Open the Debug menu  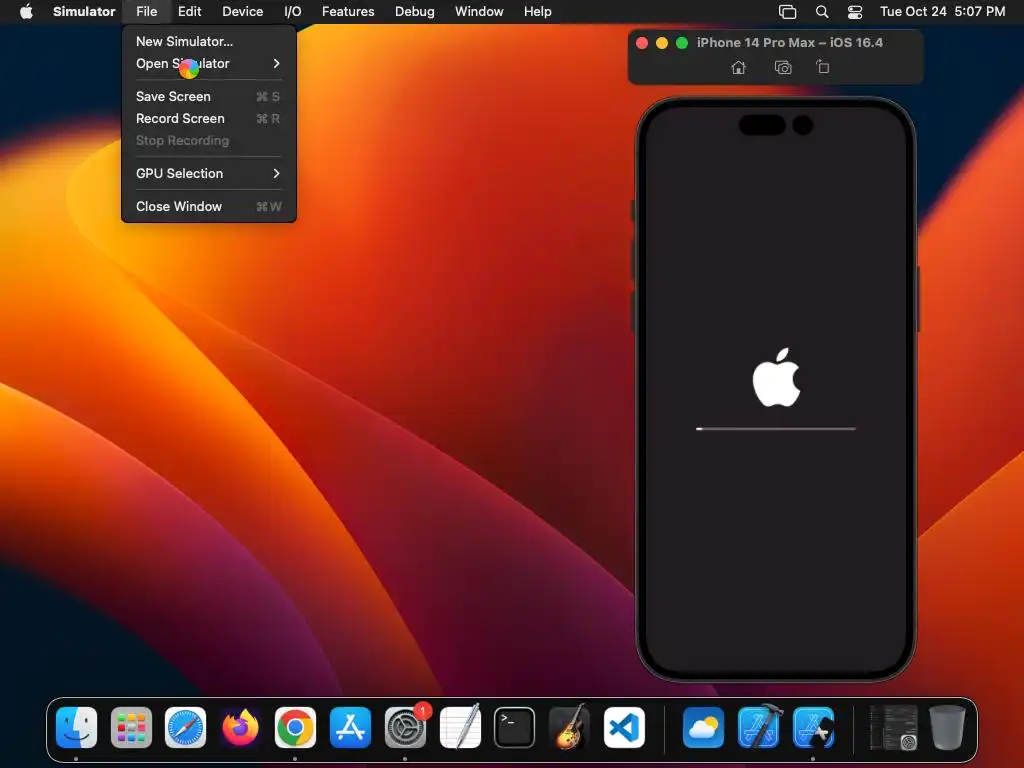[x=415, y=11]
